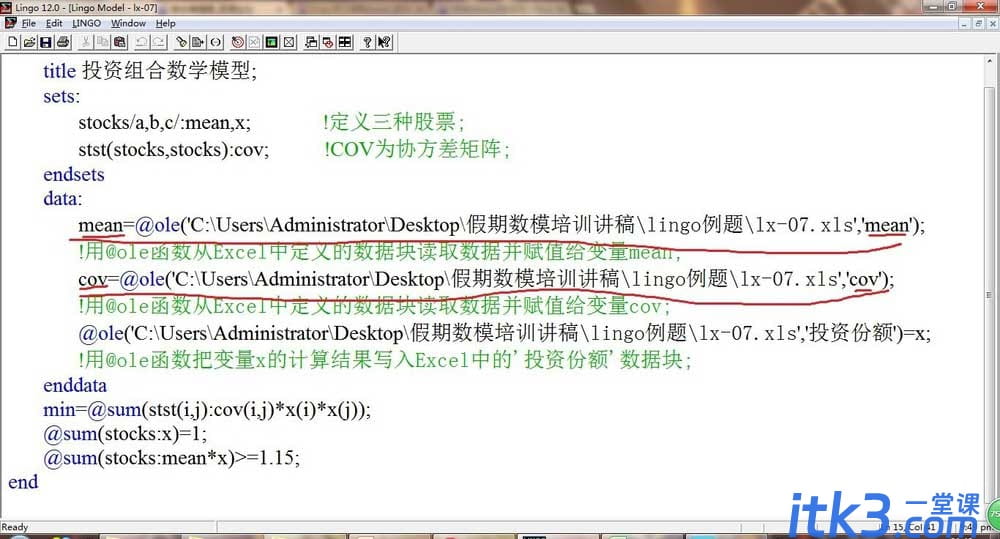Image resolution: width=1000 pixels, height=539 pixels.
Task: Click the comment '!COV为协方差矩阵;'
Action: [x=416, y=149]
